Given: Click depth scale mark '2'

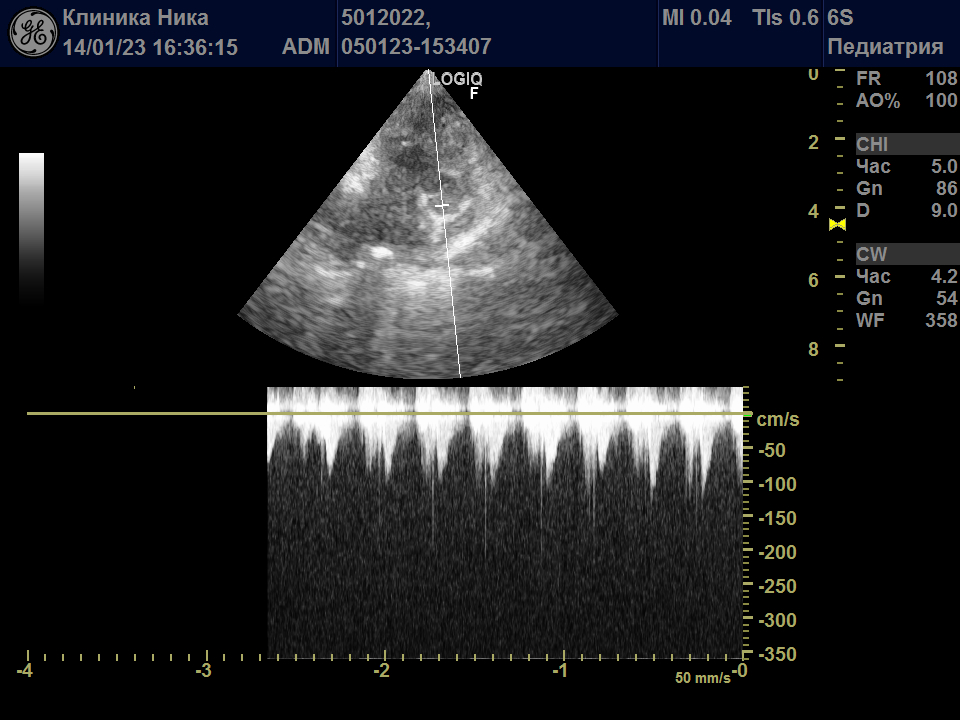Looking at the screenshot, I should (813, 143).
